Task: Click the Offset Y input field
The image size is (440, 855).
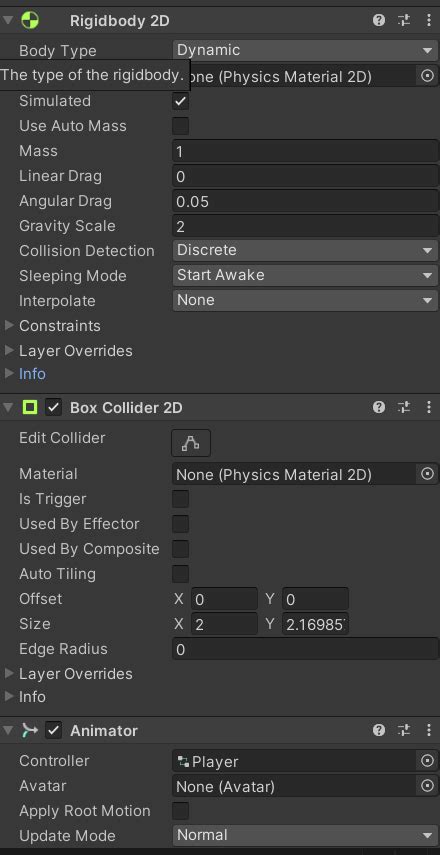Action: [315, 599]
